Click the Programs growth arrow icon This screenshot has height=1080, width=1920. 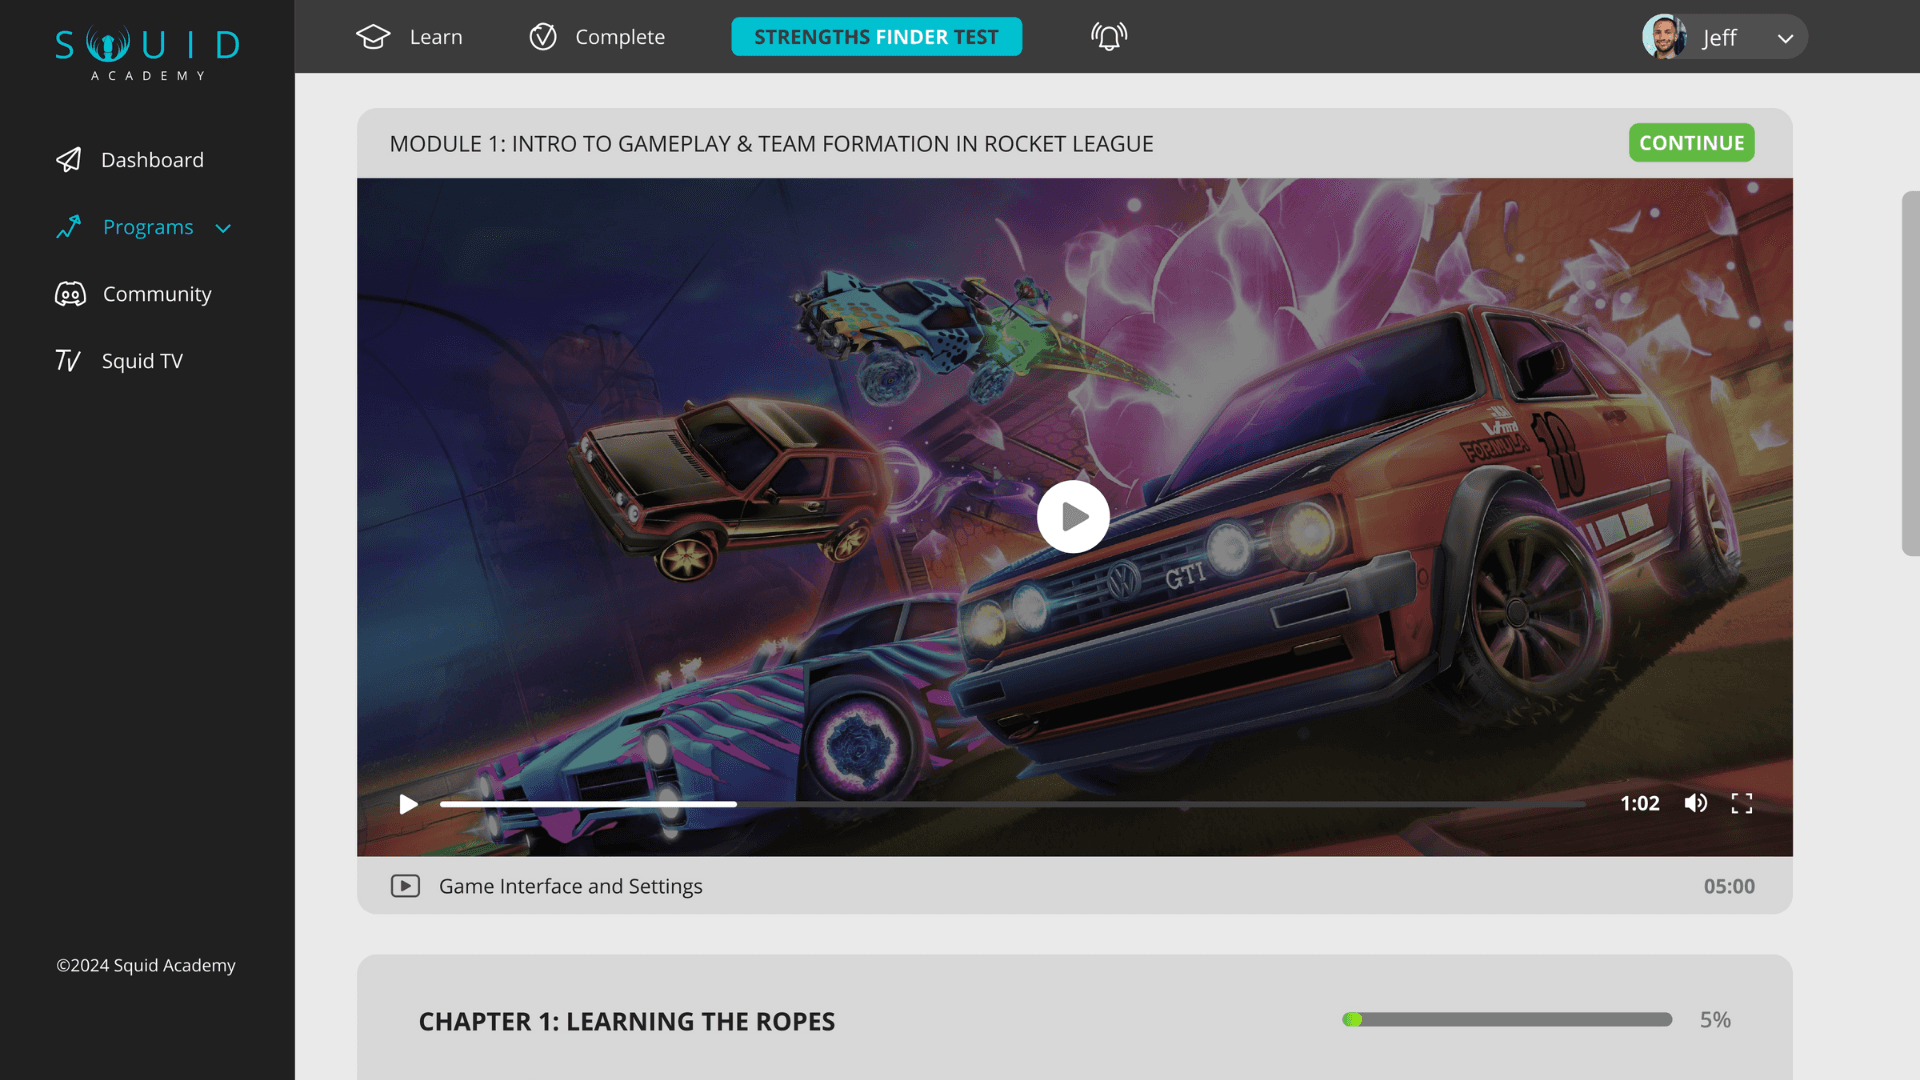tap(68, 227)
